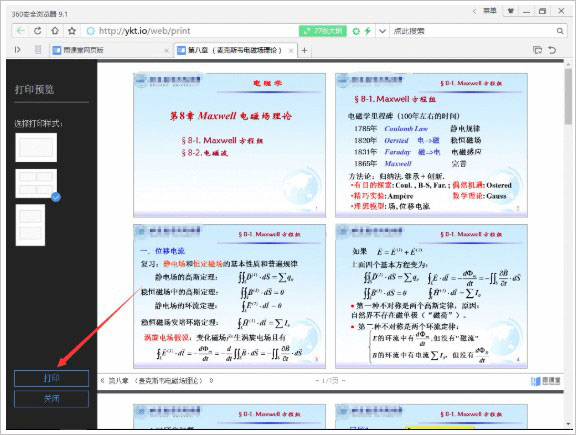The width and height of the screenshot is (576, 435).
Task: Open the 菜单 menu in title bar
Action: (x=489, y=11)
